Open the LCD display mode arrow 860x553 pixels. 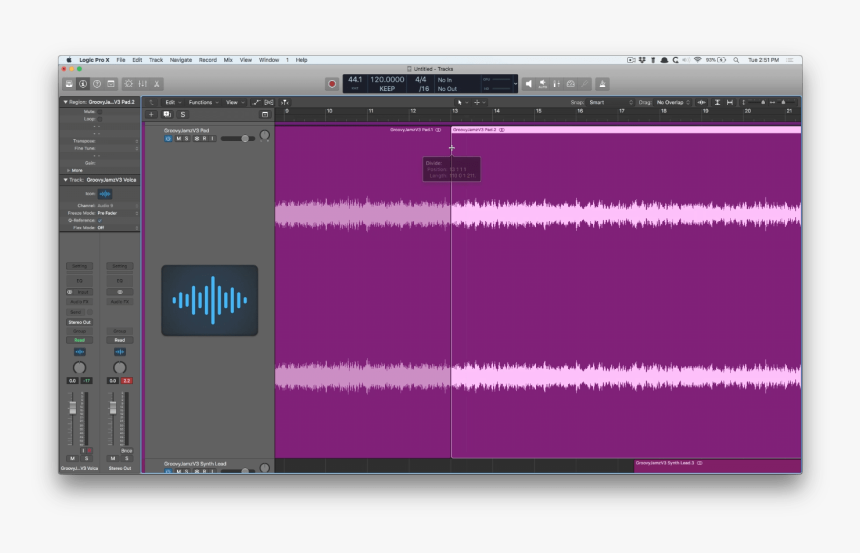point(515,84)
